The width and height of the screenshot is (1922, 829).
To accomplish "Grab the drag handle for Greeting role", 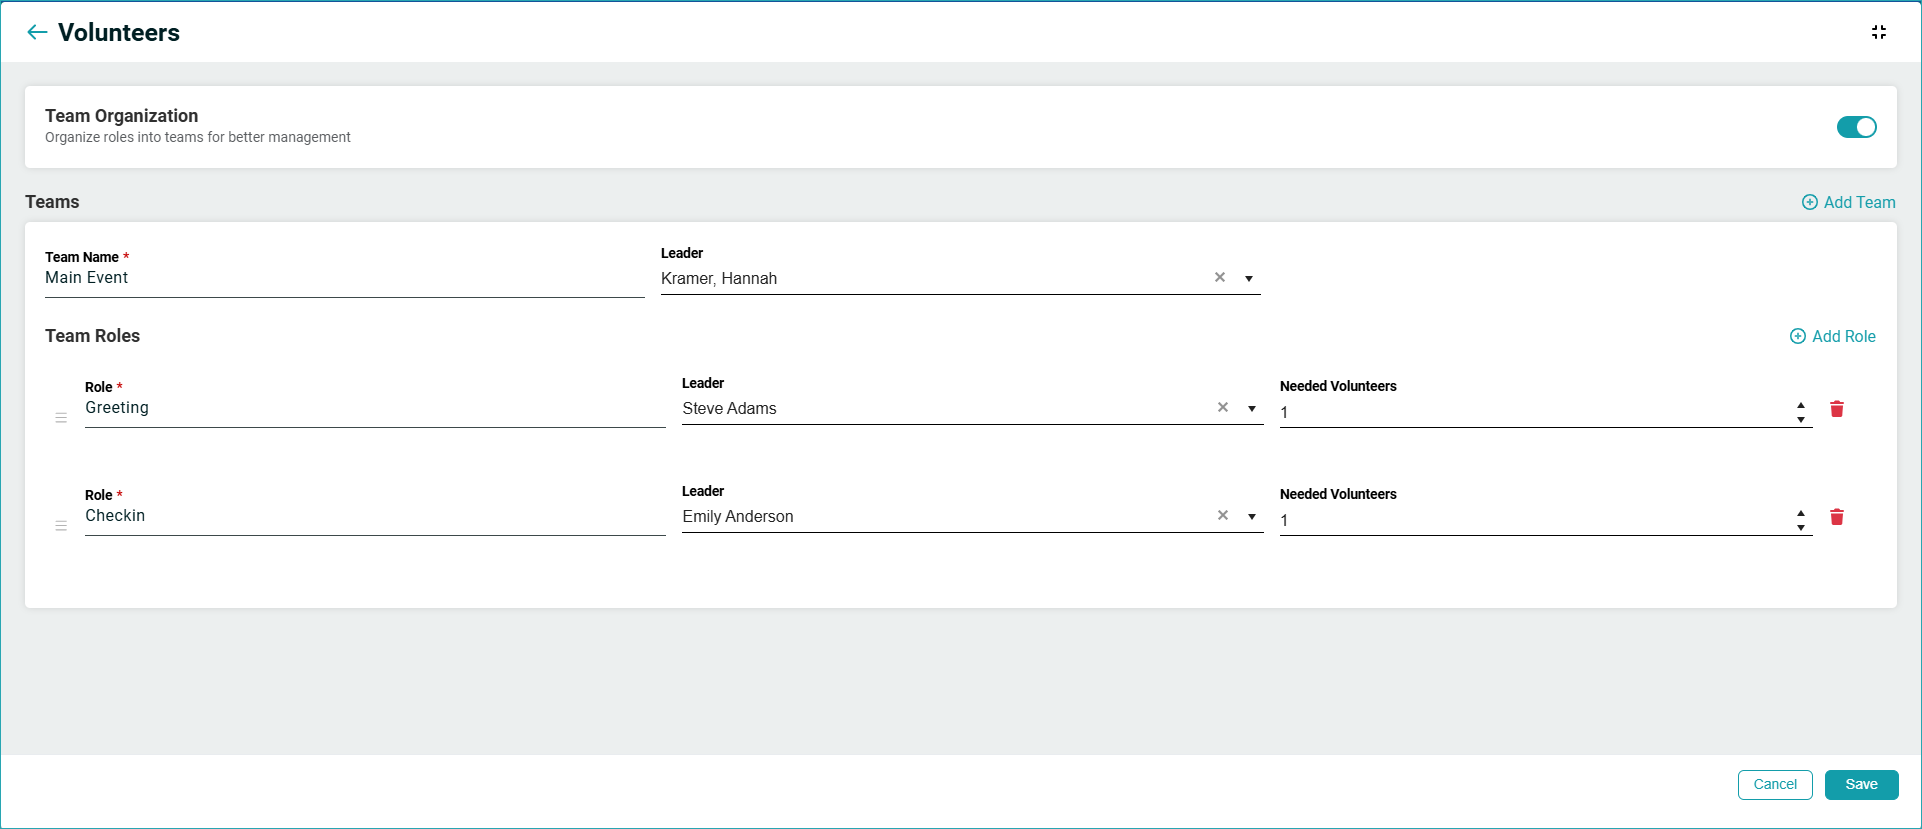I will pos(61,418).
